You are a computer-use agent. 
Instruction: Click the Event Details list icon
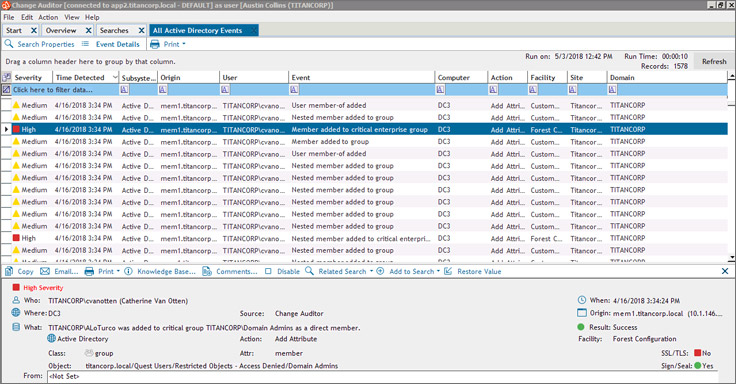tap(85, 44)
